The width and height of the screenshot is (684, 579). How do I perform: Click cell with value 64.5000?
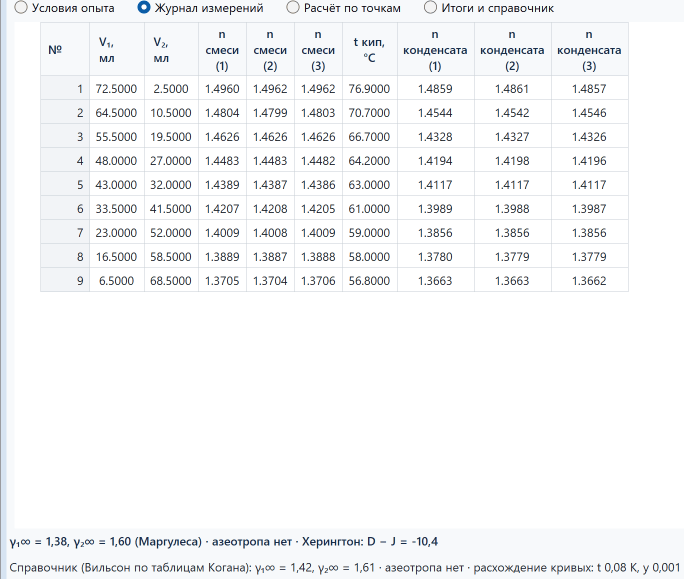(117, 113)
